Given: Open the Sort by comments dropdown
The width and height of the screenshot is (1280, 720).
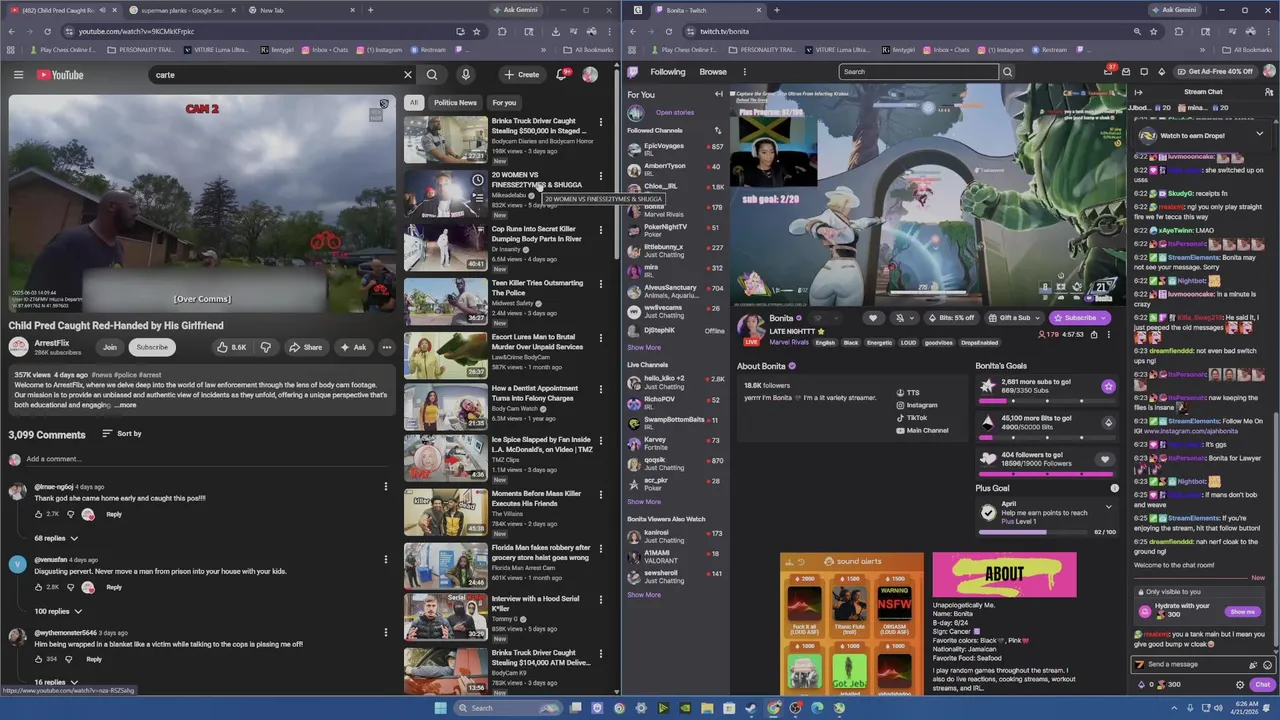Looking at the screenshot, I should click(x=122, y=434).
